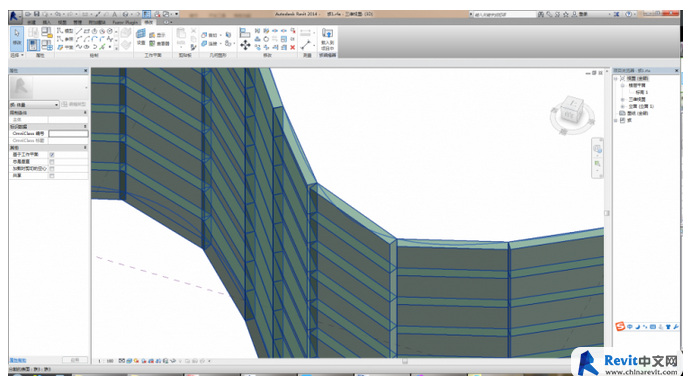
Task: Switch to the Fuzor Plugin ribbon tab
Action: coord(125,22)
